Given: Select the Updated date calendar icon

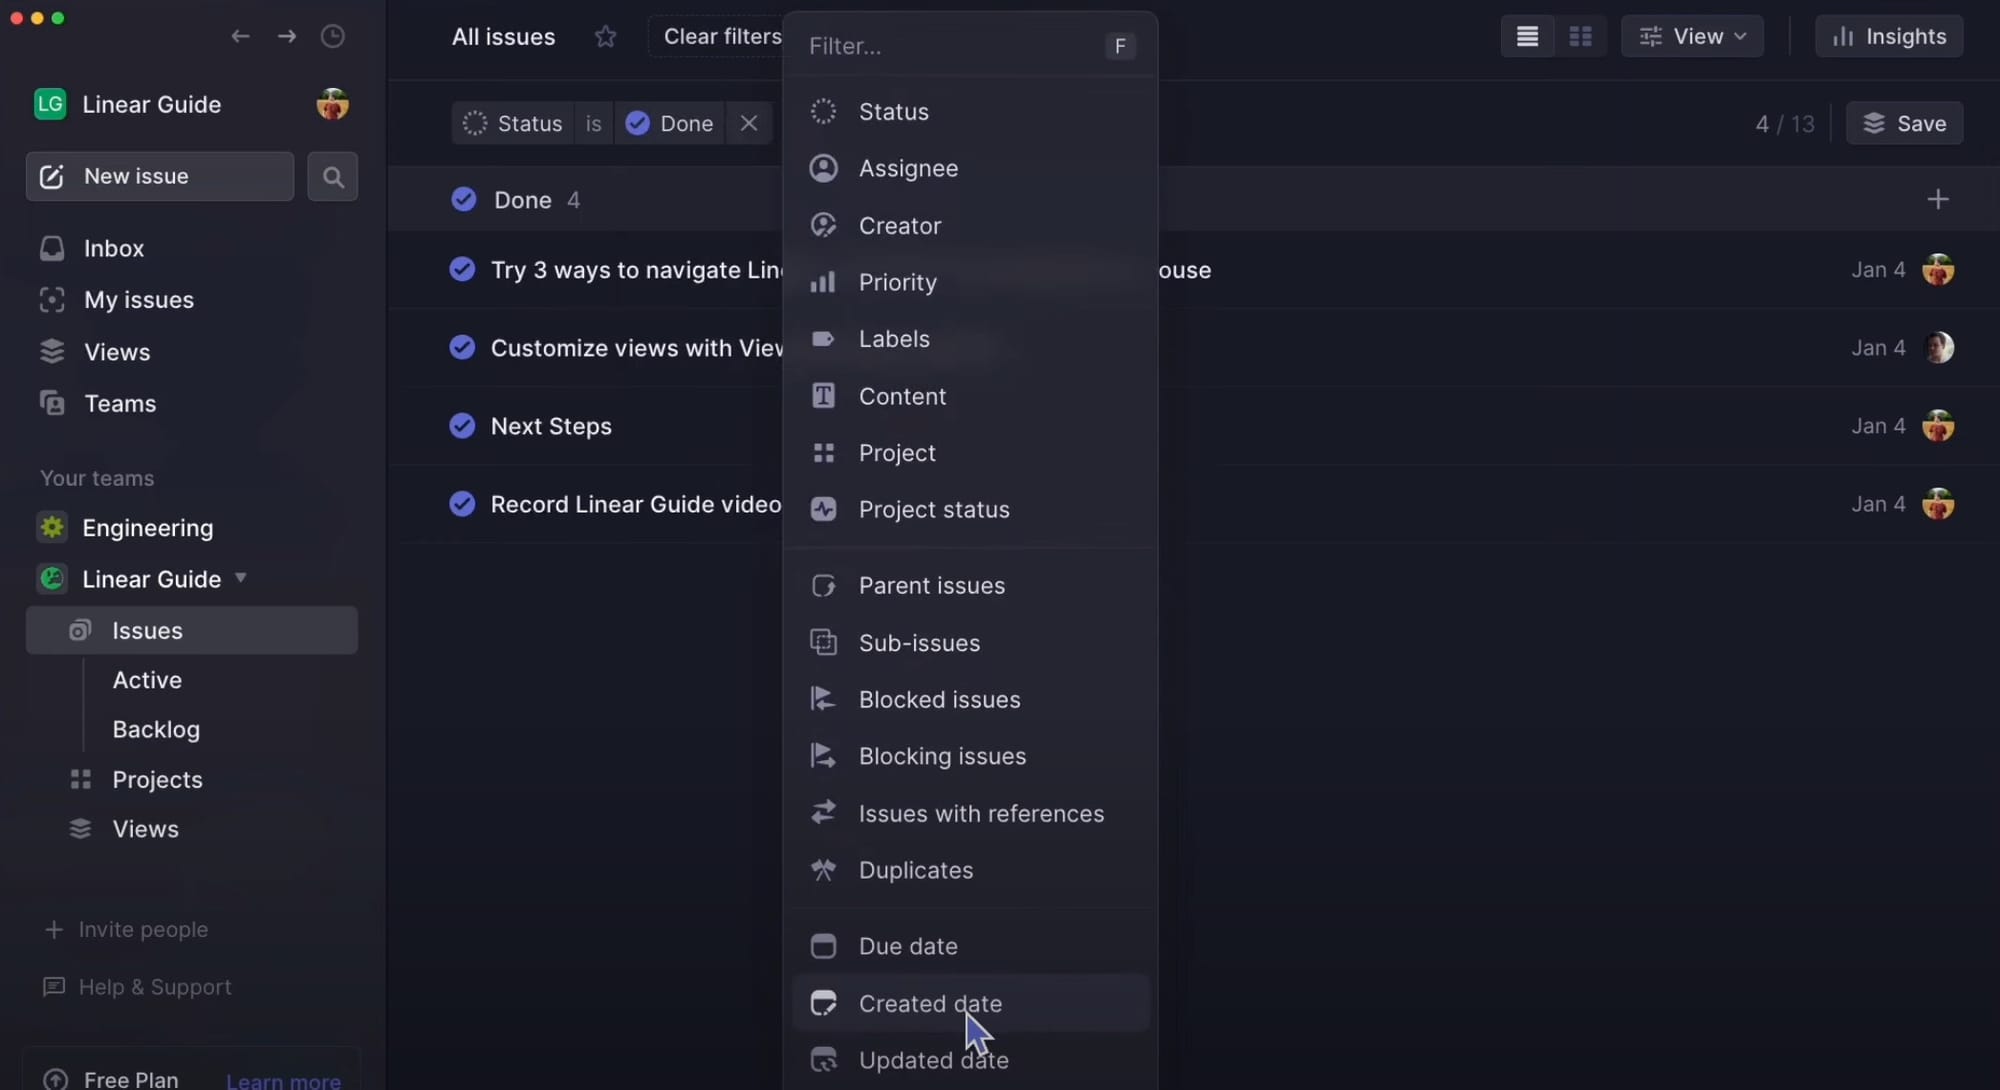Looking at the screenshot, I should tap(823, 1060).
